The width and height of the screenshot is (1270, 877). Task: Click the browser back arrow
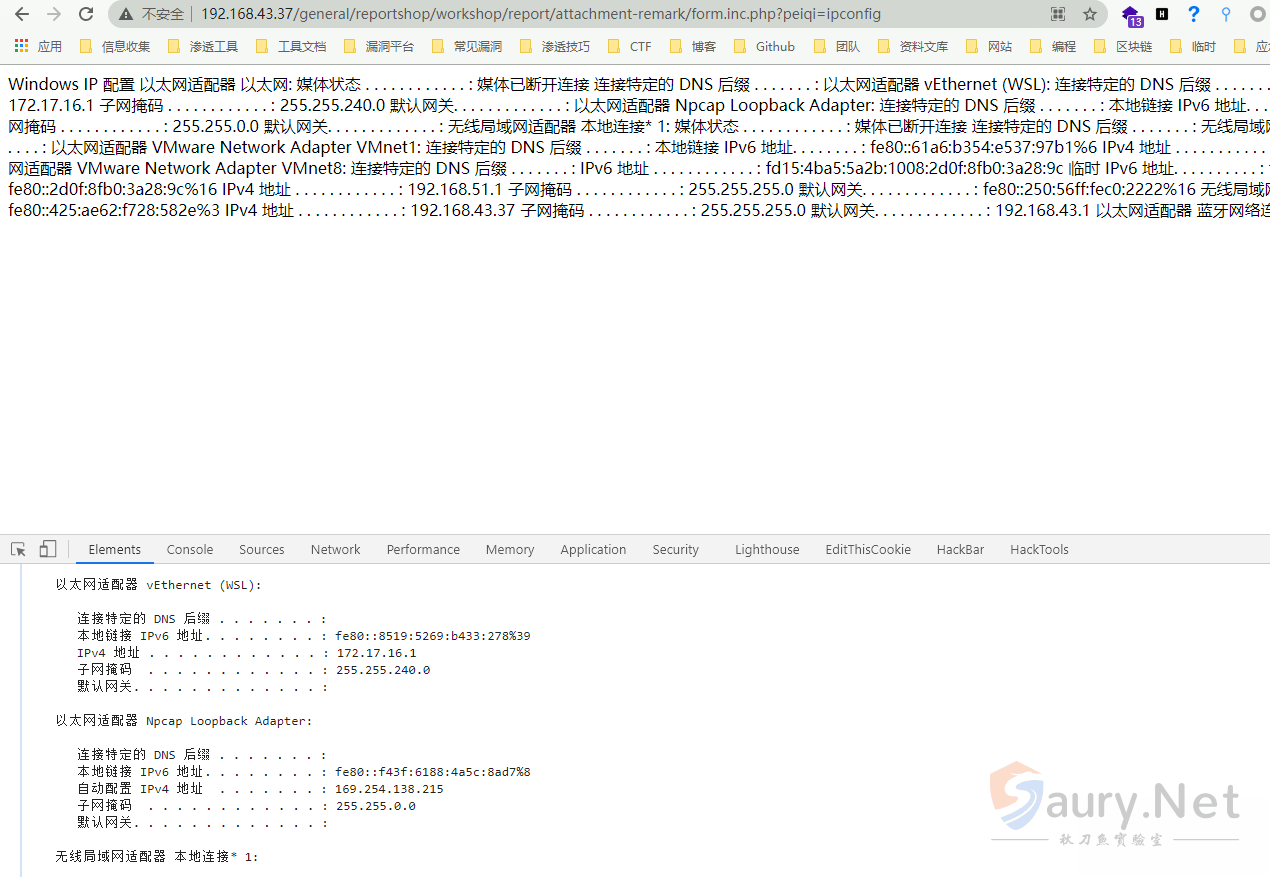[22, 14]
